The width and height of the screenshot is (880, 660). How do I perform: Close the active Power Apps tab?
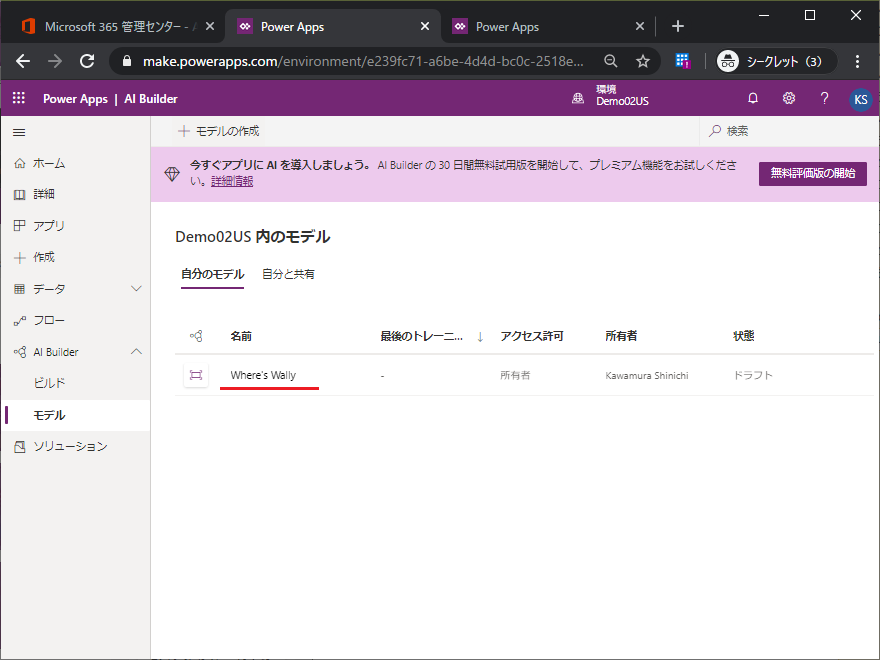[425, 26]
